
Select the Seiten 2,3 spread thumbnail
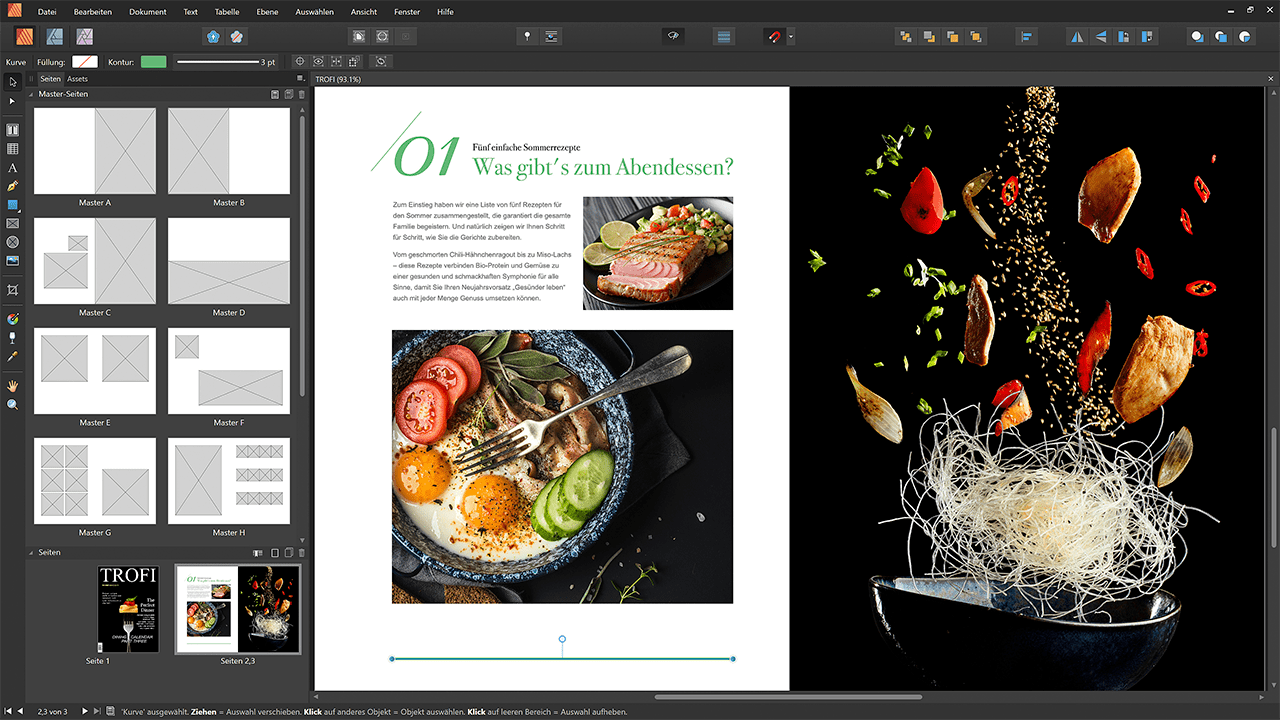pyautogui.click(x=238, y=609)
